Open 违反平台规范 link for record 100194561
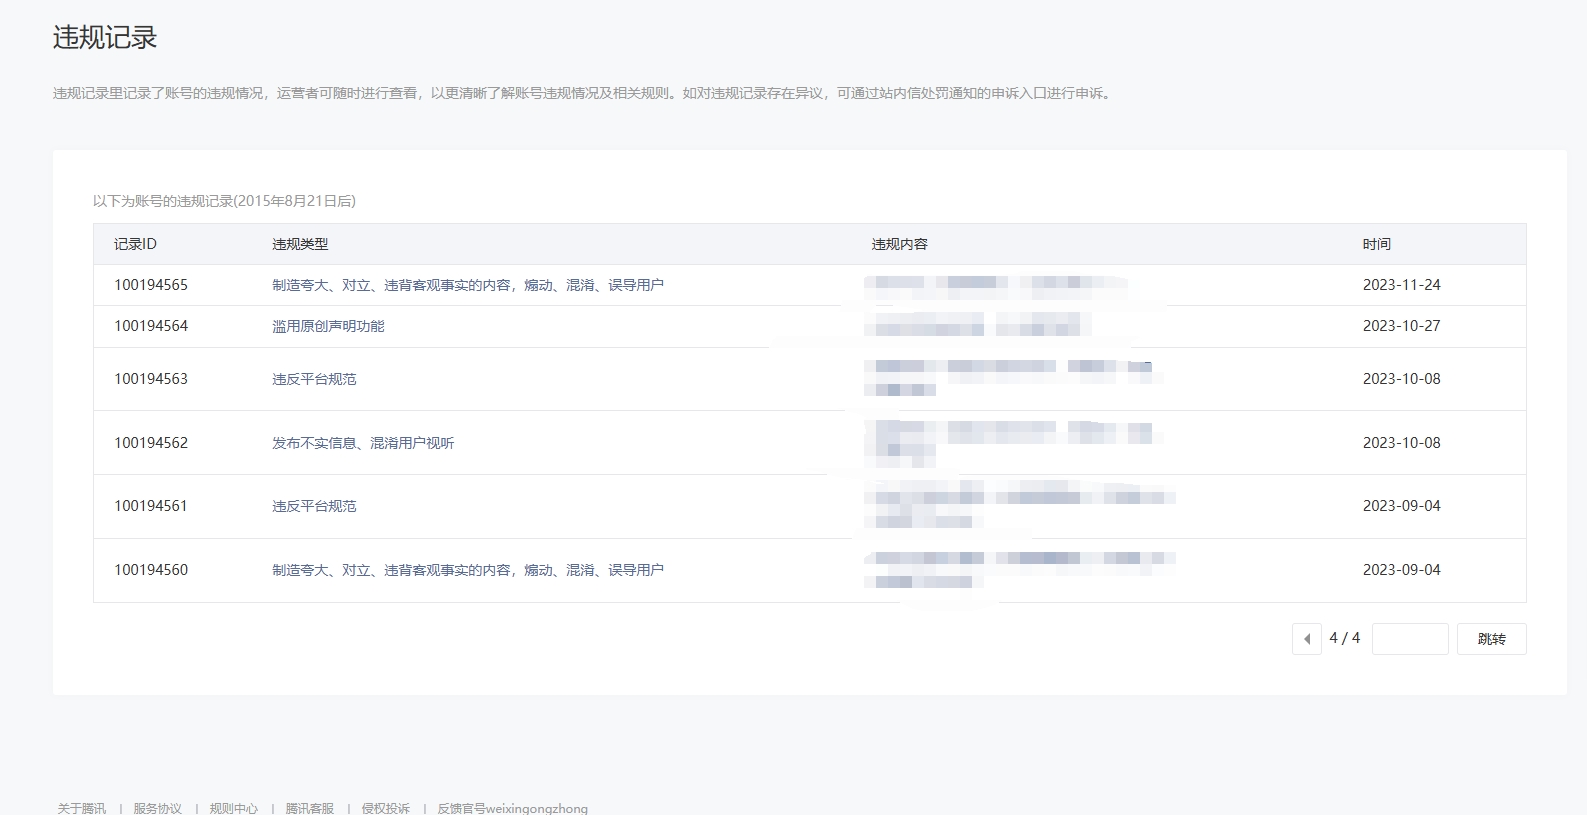Viewport: 1587px width, 815px height. coord(314,506)
